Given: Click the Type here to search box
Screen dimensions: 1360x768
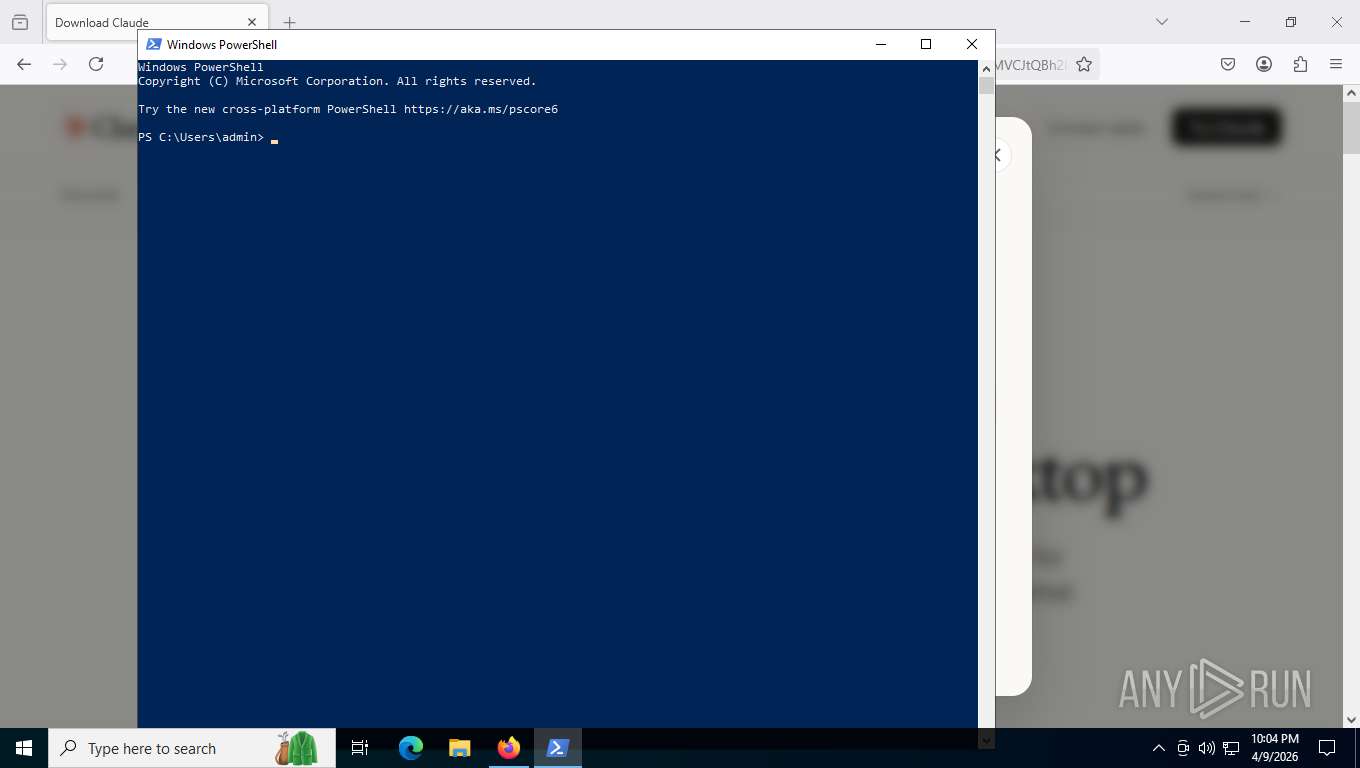Looking at the screenshot, I should point(192,748).
